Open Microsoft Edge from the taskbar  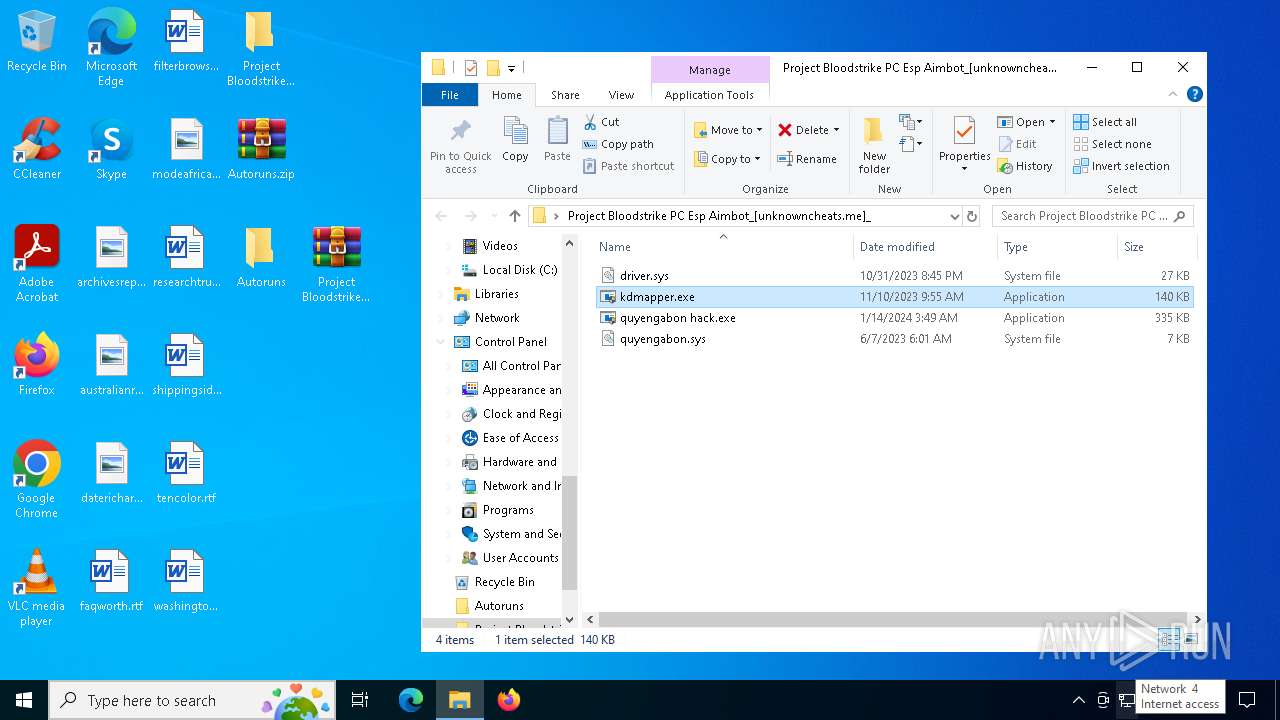click(x=411, y=700)
